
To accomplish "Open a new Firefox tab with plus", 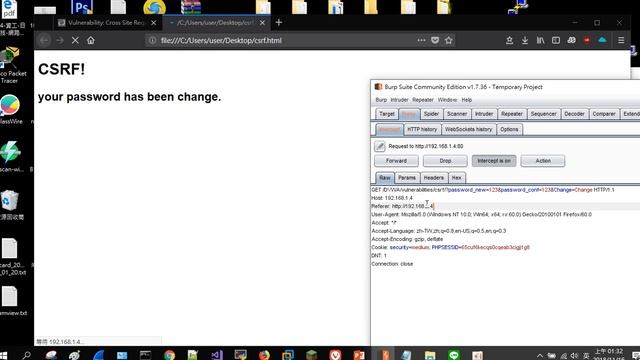I will coord(279,22).
